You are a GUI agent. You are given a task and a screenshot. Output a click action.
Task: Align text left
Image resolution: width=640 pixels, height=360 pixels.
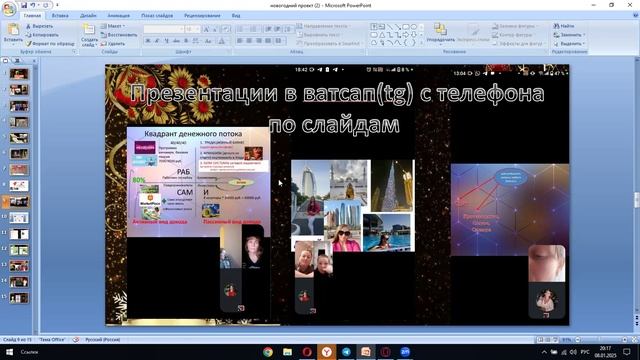pos(240,41)
